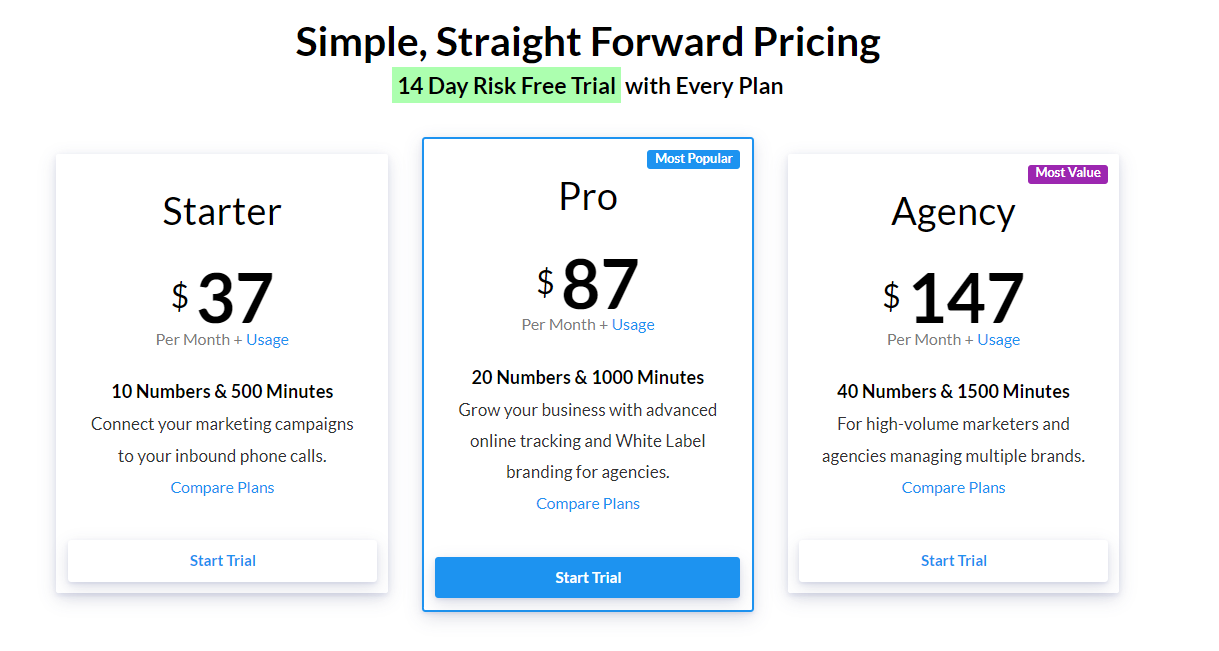1219x651 pixels.
Task: Open Compare Plans under the Starter plan
Action: point(222,487)
